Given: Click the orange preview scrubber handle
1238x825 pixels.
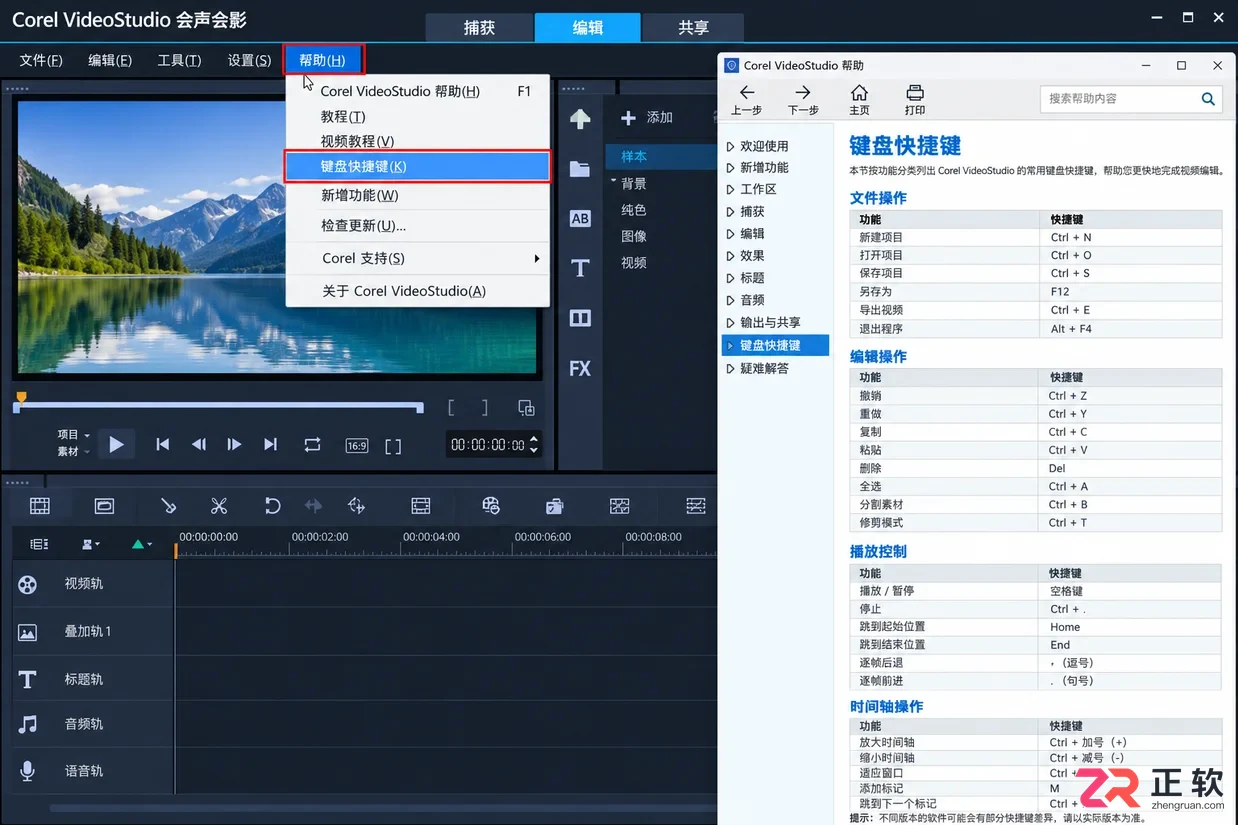Looking at the screenshot, I should tap(21, 398).
